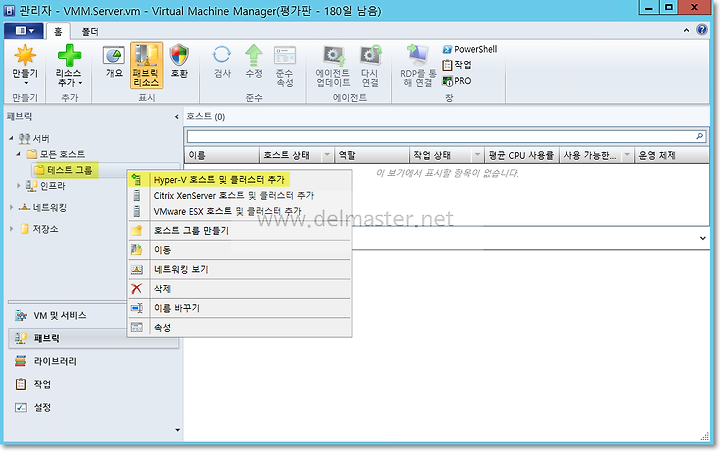The height and width of the screenshot is (451, 720).
Task: Select the 모든 호스트 folder
Action: pyautogui.click(x=56, y=154)
